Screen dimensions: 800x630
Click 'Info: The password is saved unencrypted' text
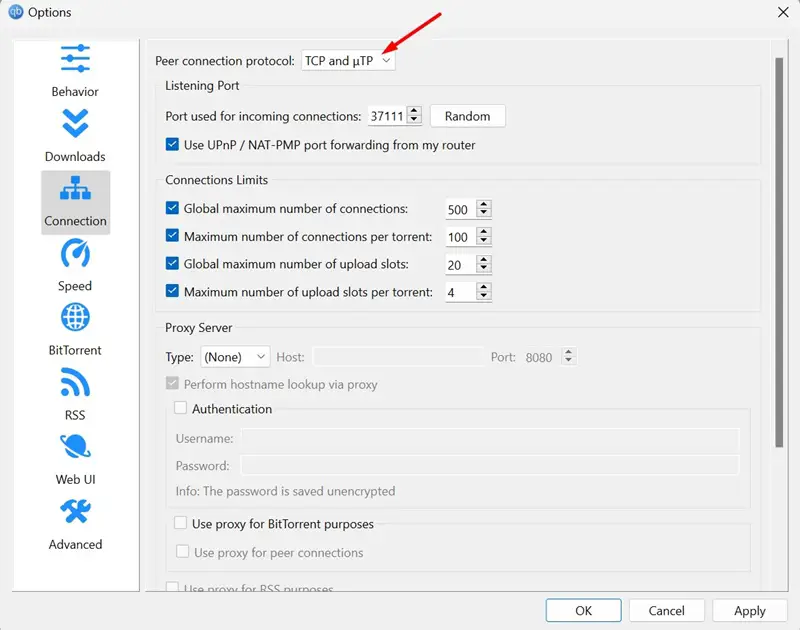tap(285, 491)
